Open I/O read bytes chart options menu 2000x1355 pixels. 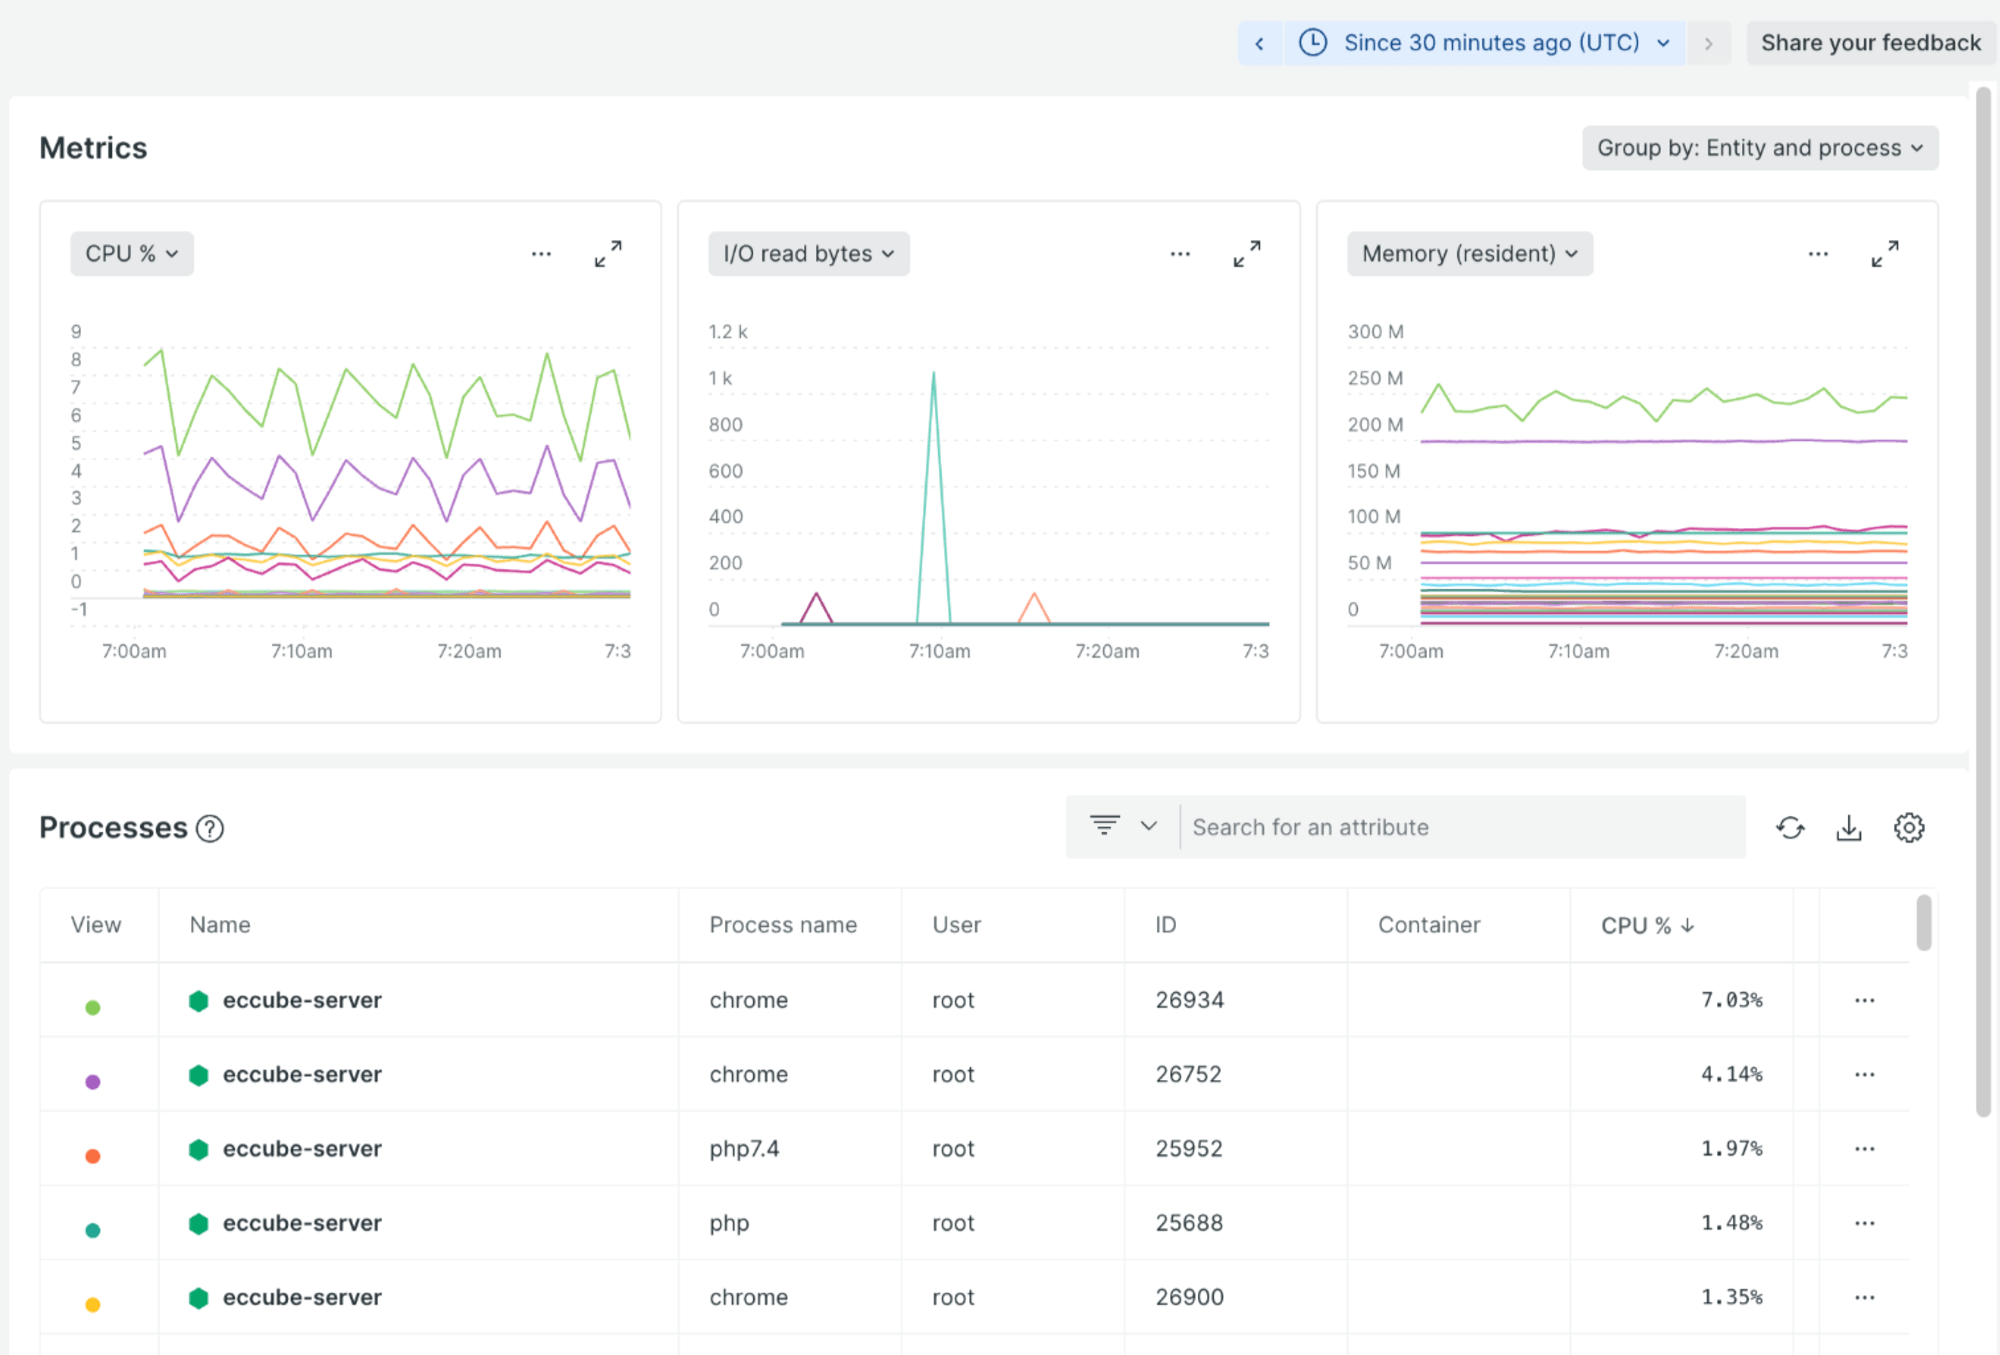[x=1180, y=254]
